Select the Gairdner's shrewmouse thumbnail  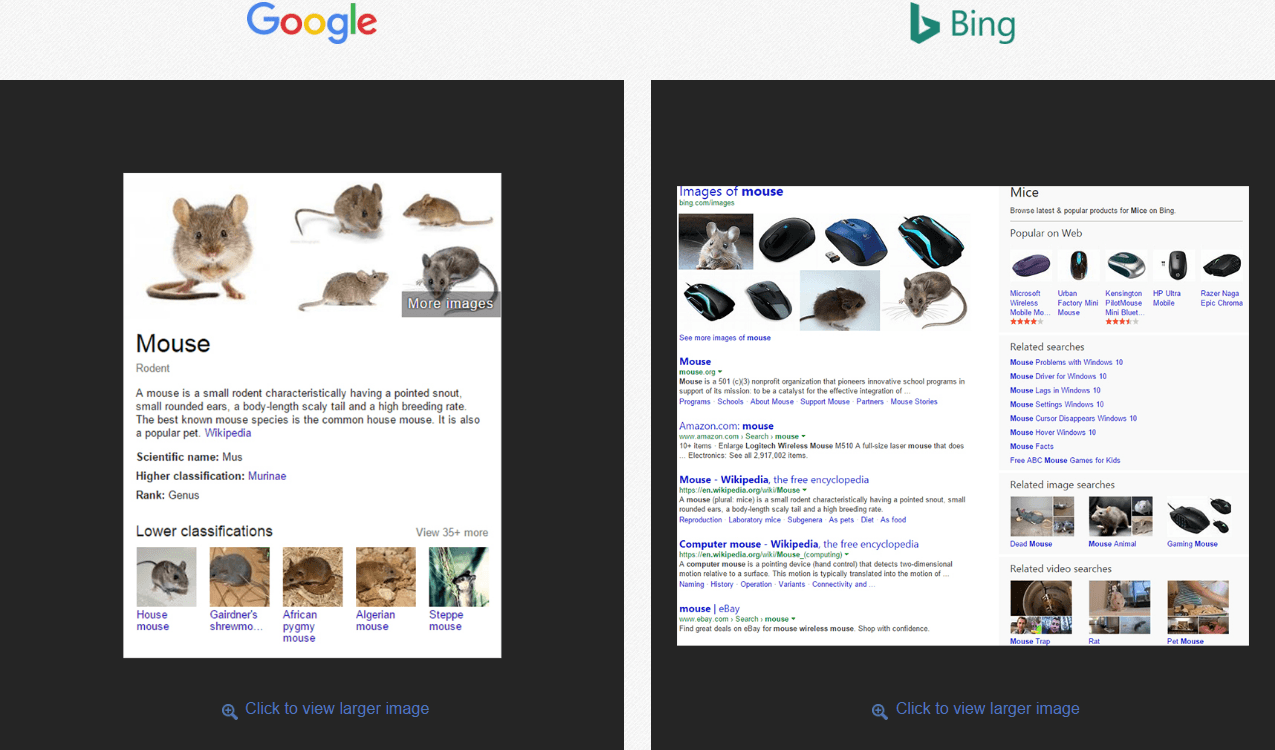pyautogui.click(x=239, y=577)
